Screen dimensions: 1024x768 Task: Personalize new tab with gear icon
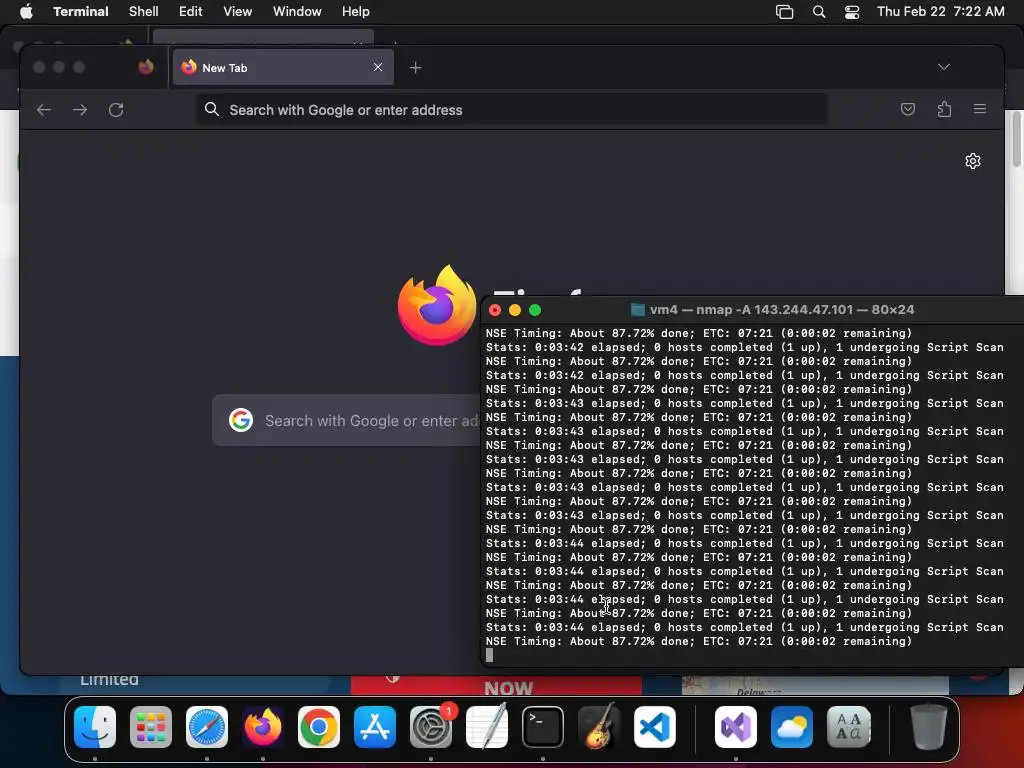click(972, 161)
